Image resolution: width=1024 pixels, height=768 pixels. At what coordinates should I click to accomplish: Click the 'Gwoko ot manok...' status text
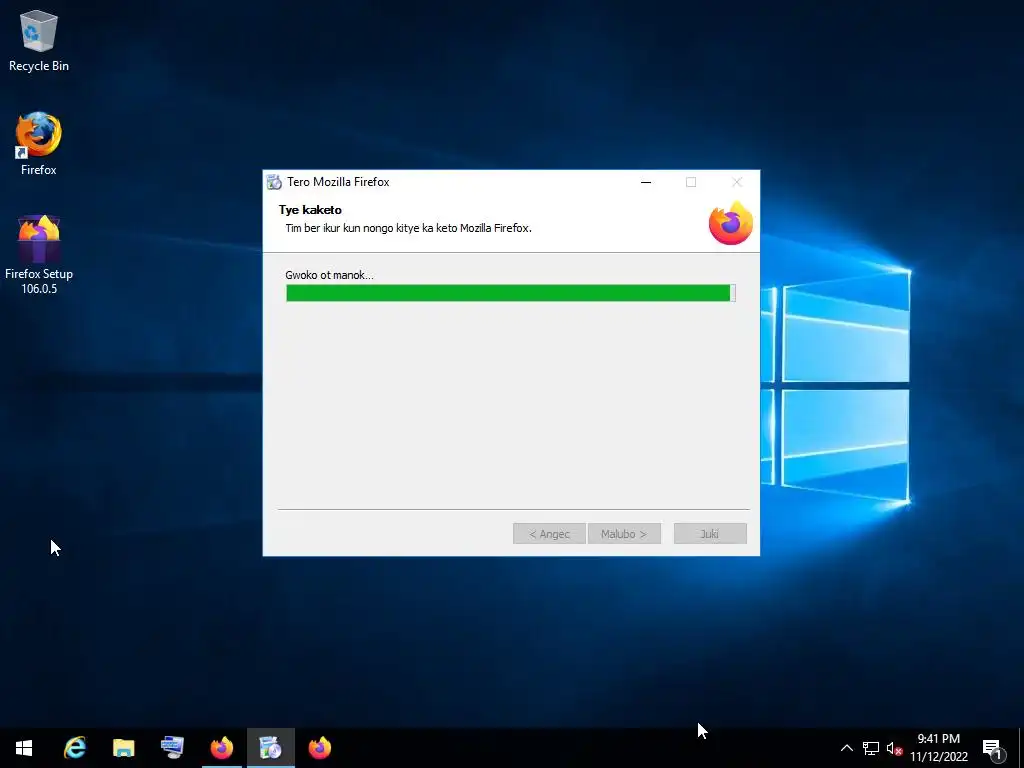click(x=329, y=275)
